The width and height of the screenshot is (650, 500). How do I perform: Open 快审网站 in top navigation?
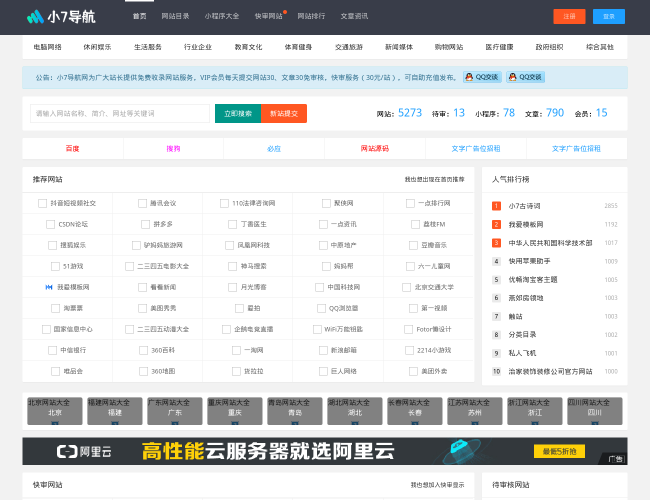point(269,16)
